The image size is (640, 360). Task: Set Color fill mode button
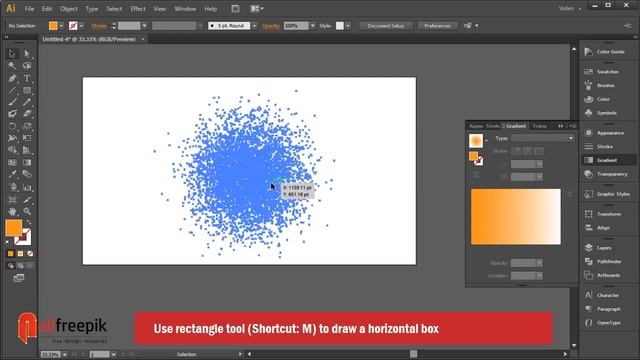(x=11, y=254)
